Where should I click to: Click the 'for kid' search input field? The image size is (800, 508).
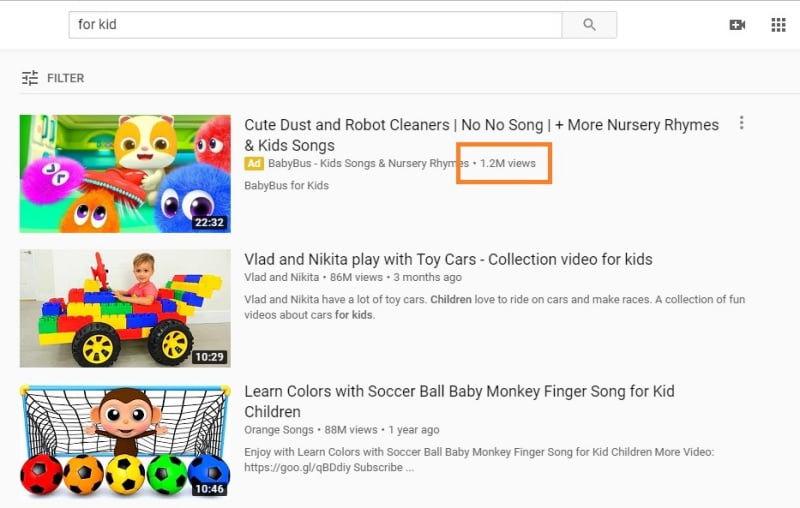[x=315, y=25]
